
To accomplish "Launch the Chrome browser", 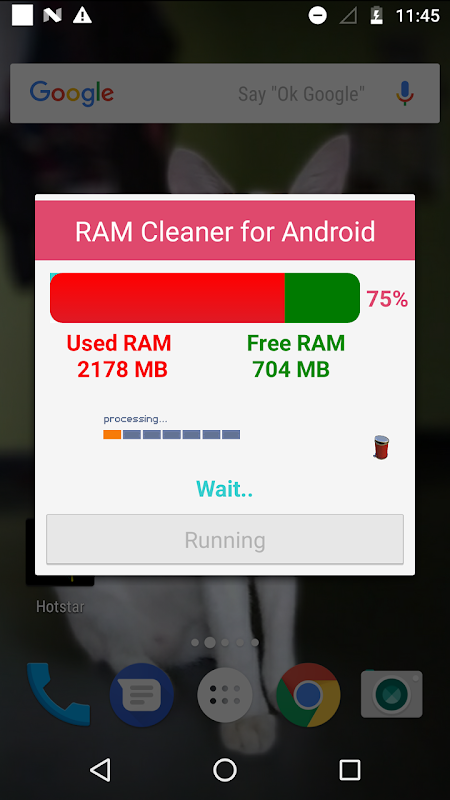I will click(x=308, y=695).
